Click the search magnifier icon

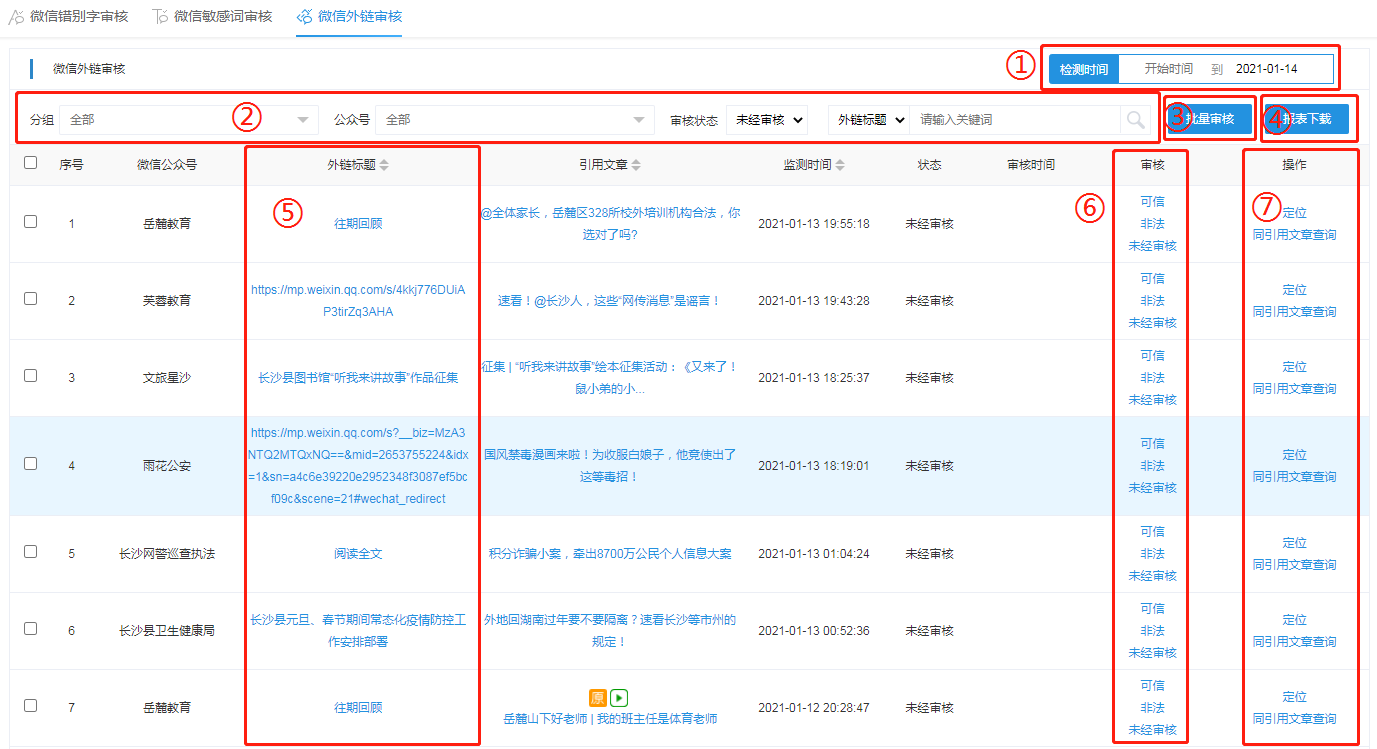(1135, 120)
